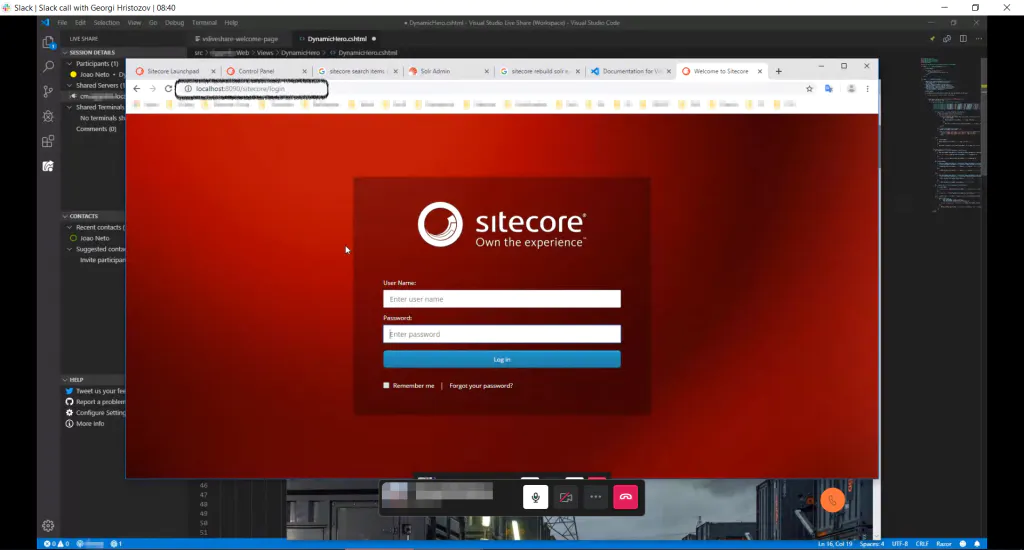Open notifications bell in status bar

[977, 543]
